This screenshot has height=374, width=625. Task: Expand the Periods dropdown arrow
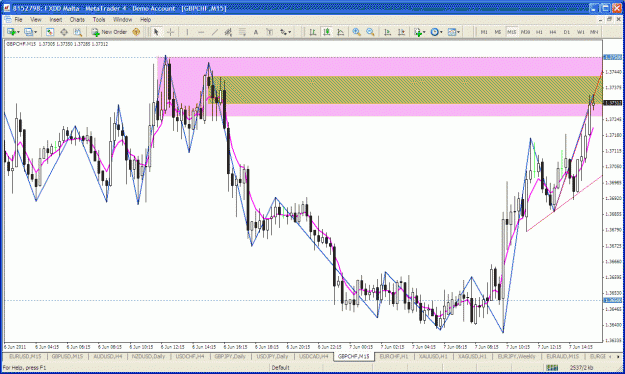point(441,32)
